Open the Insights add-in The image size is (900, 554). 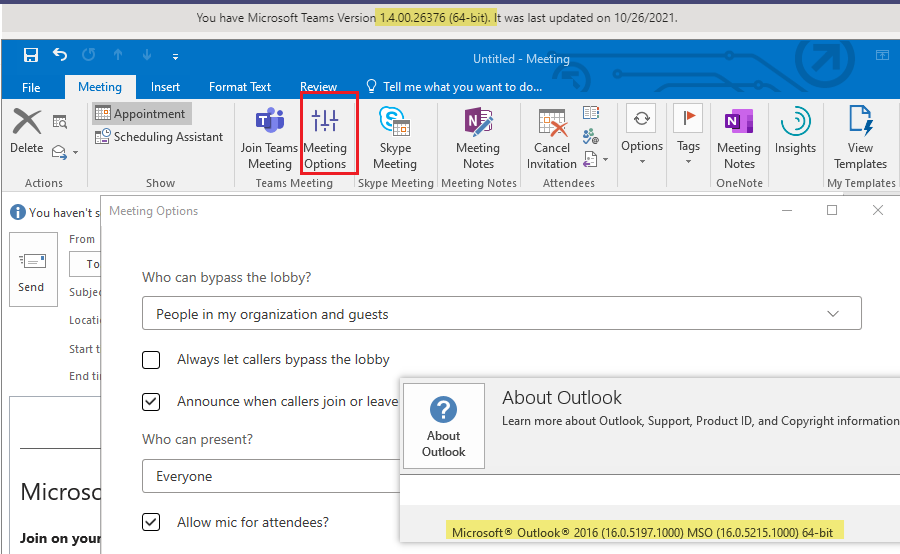[795, 131]
